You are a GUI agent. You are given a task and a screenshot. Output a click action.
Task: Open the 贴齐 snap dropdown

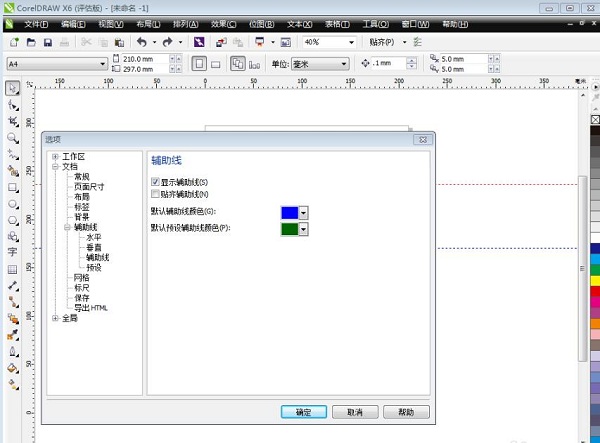[x=404, y=42]
